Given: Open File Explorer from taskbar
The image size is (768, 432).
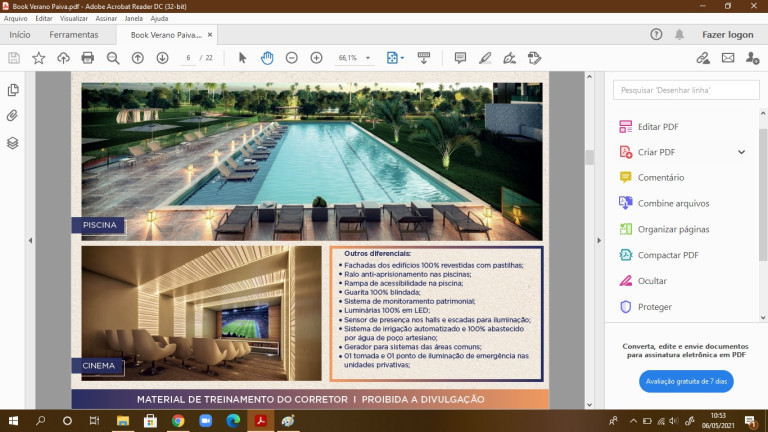Looking at the screenshot, I should [122, 421].
